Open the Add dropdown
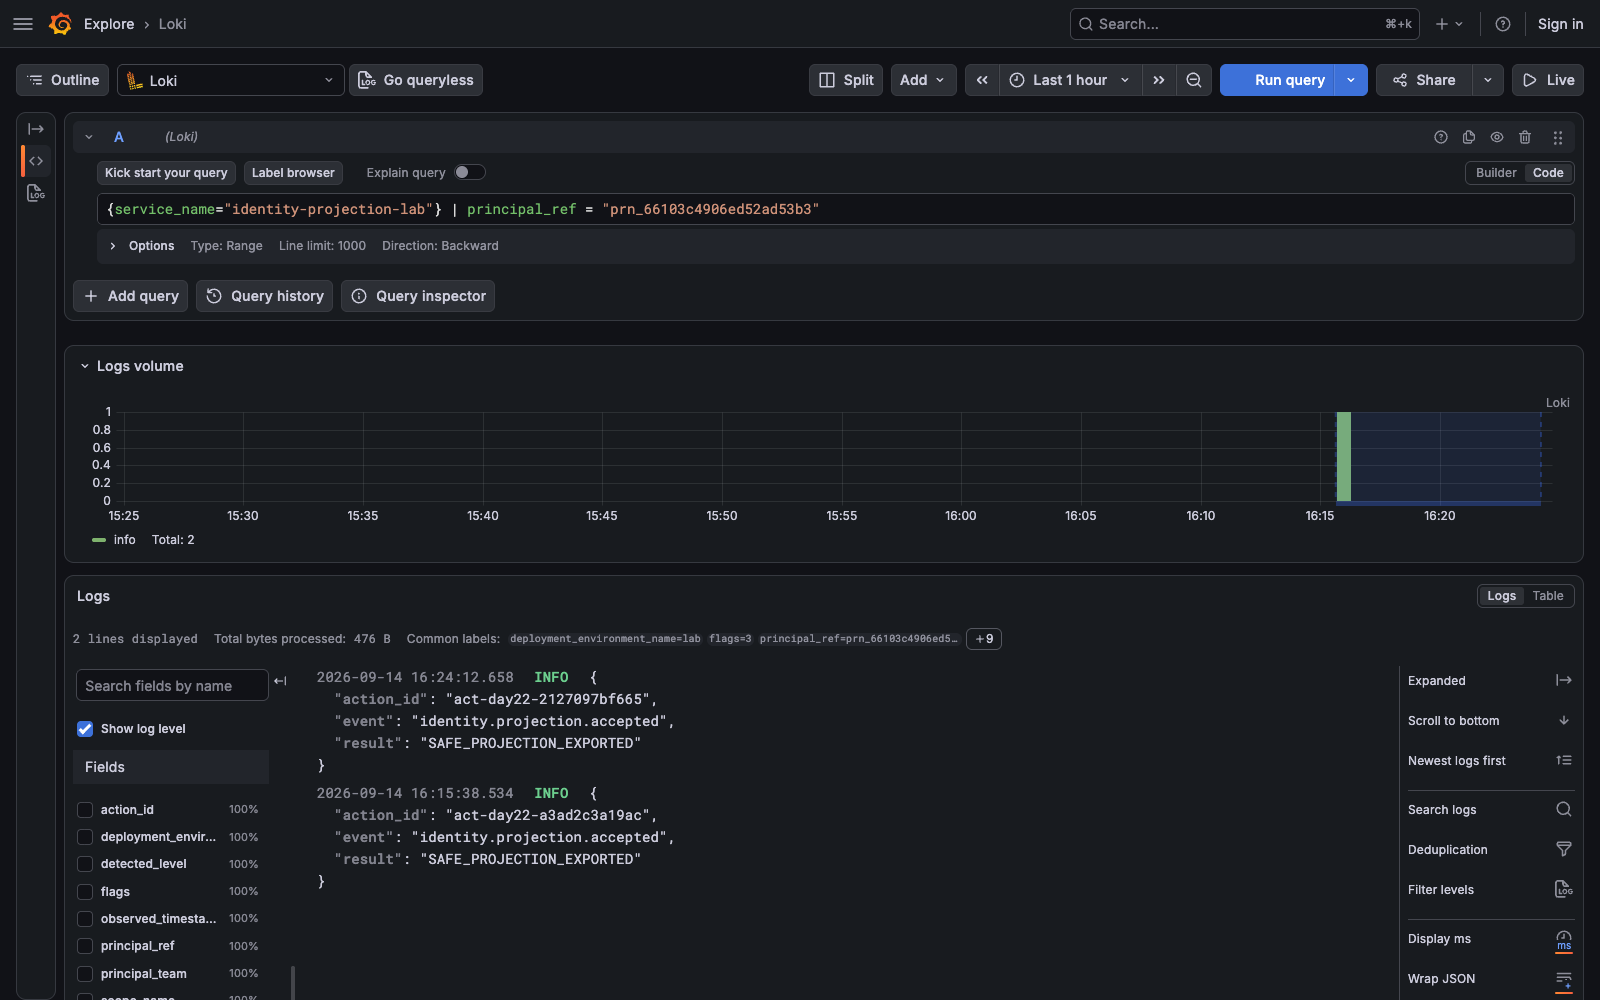 pyautogui.click(x=923, y=80)
